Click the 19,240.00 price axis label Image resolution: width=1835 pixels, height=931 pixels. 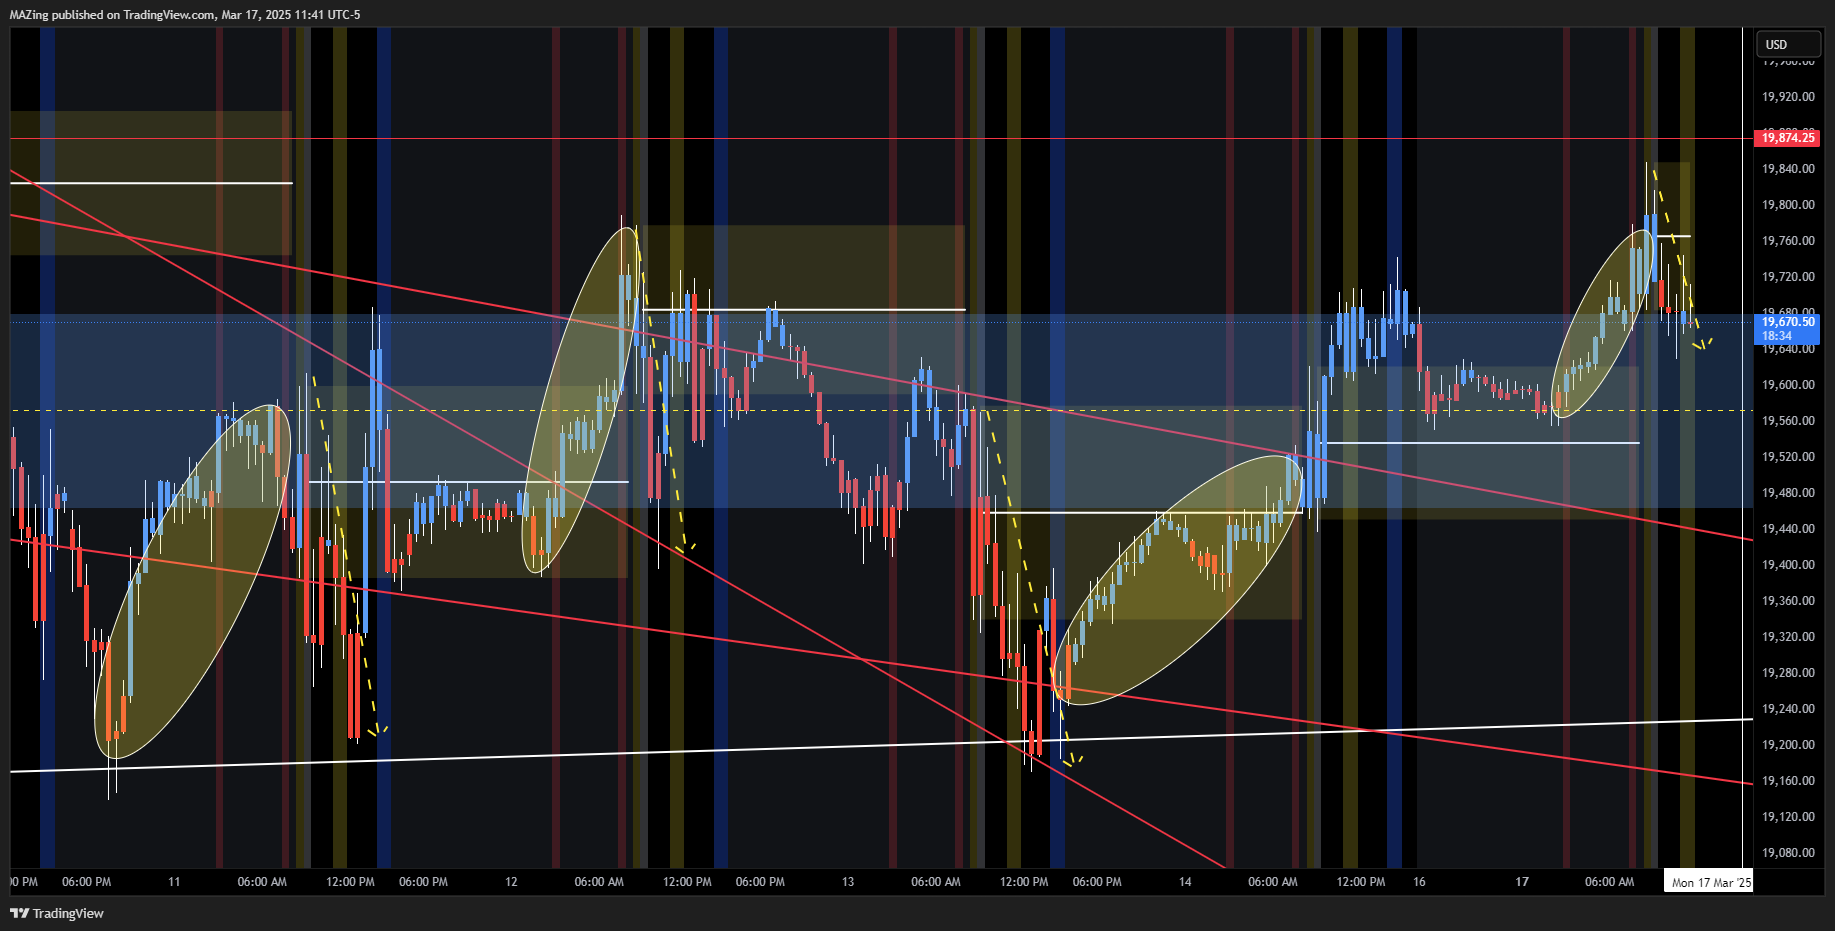[x=1788, y=709]
